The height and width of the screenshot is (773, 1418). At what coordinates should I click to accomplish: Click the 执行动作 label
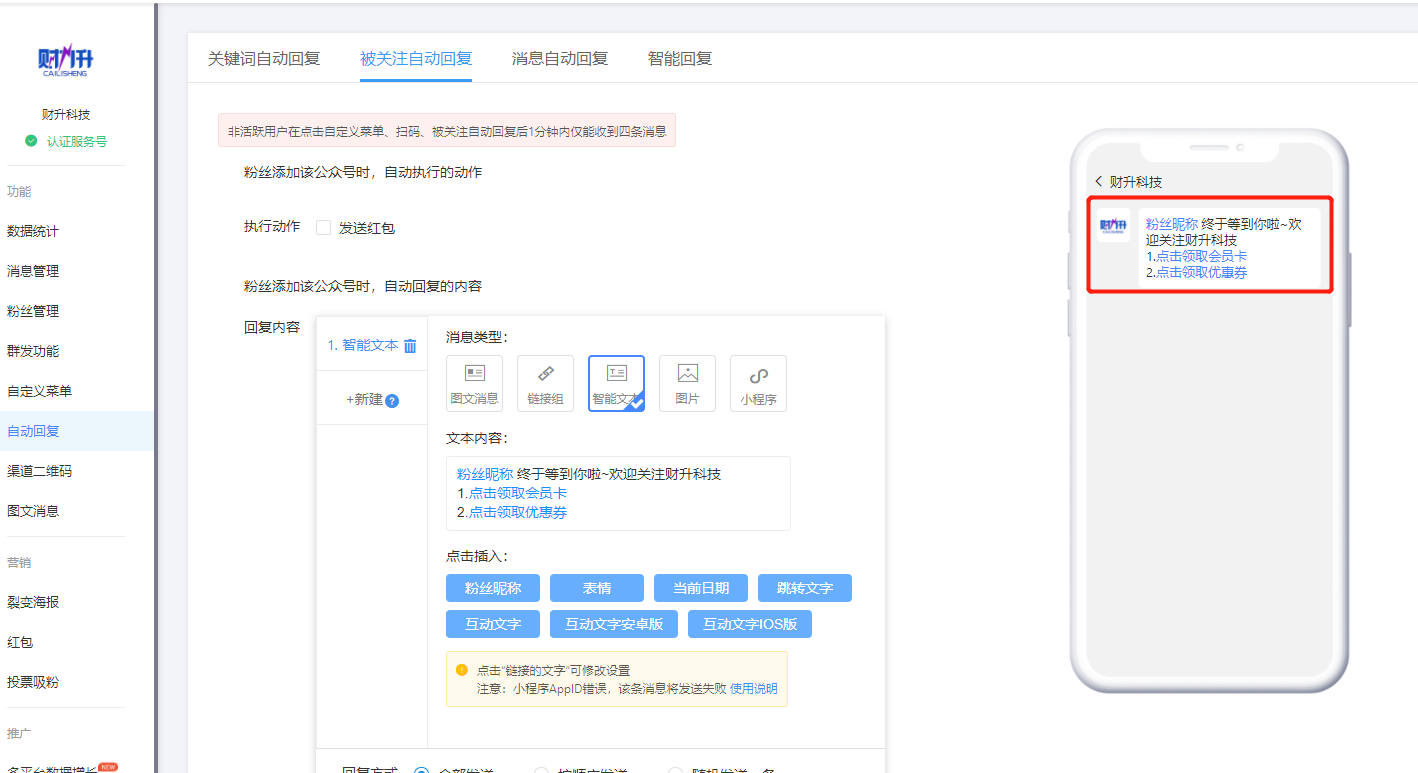[272, 226]
